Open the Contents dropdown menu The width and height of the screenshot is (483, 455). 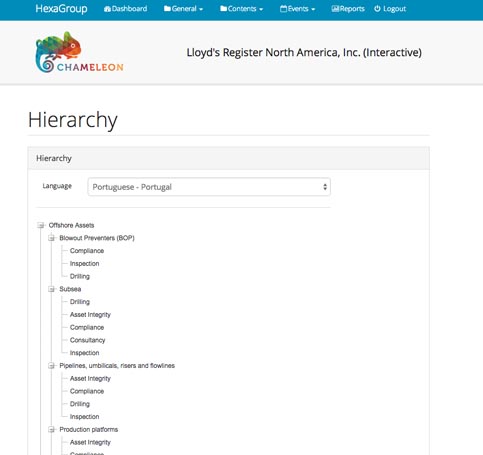tap(241, 9)
